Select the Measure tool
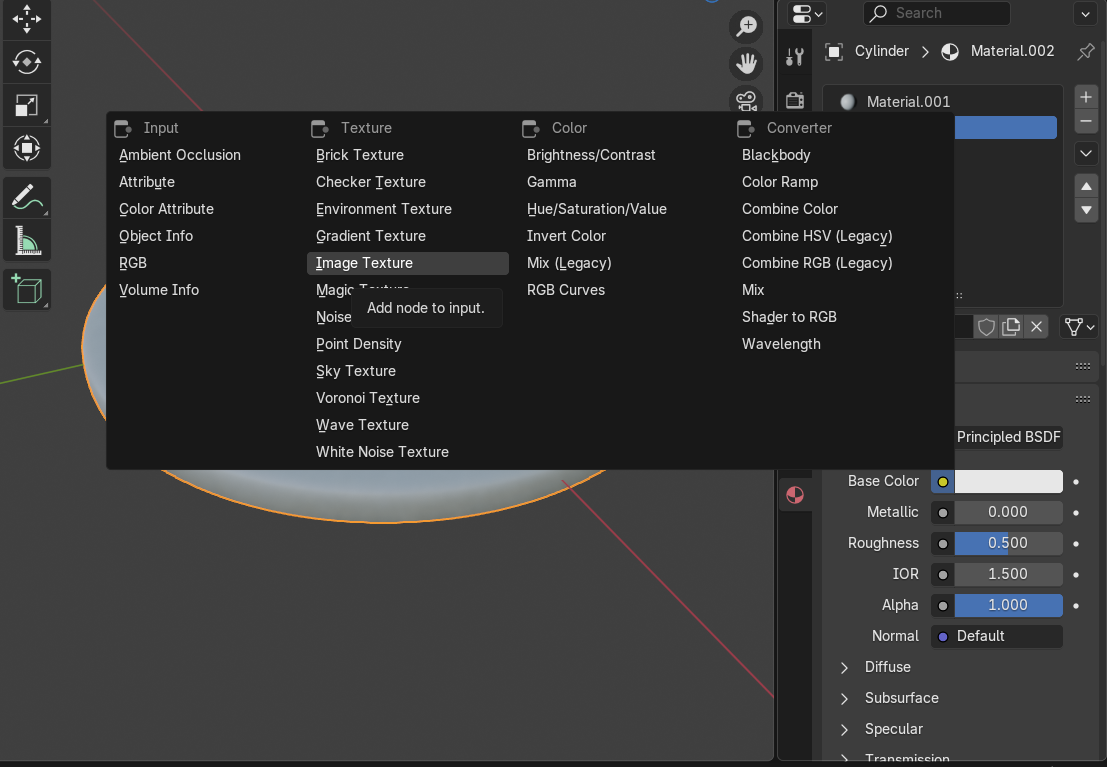This screenshot has width=1107, height=767. 26,240
